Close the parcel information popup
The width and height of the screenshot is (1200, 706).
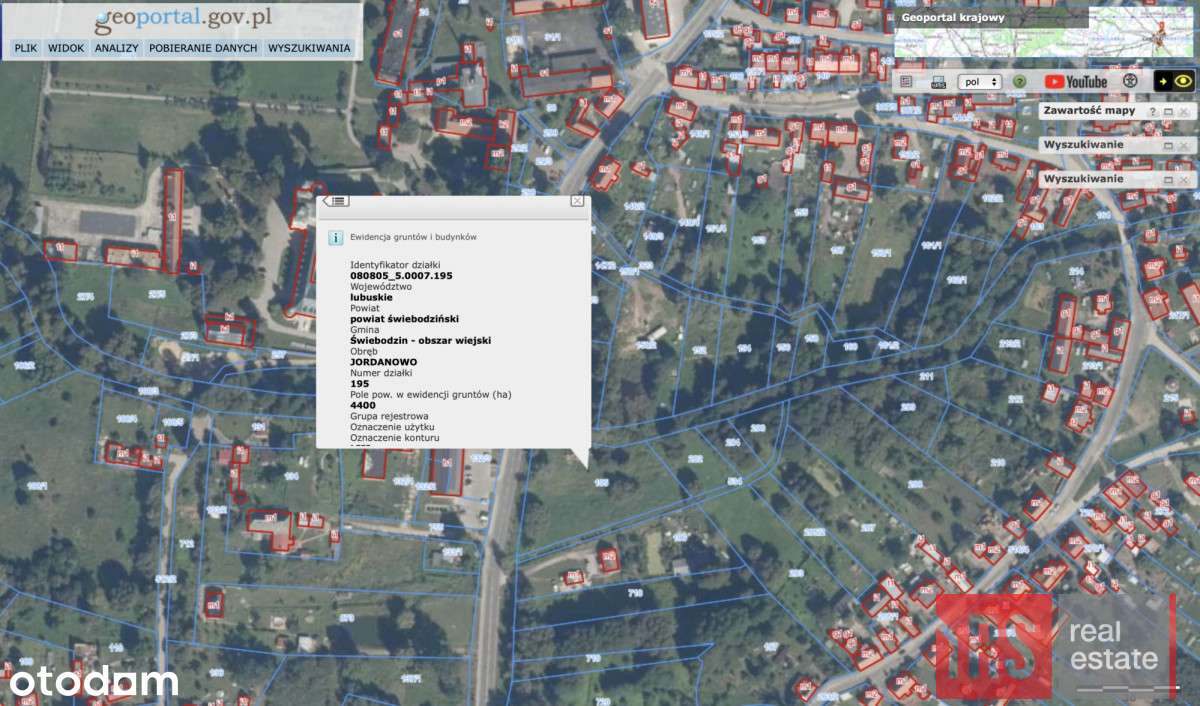tap(577, 201)
